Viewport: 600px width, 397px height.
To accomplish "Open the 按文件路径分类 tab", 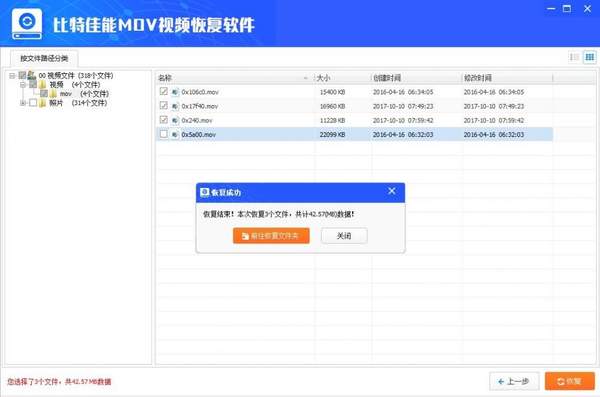I will tap(44, 59).
